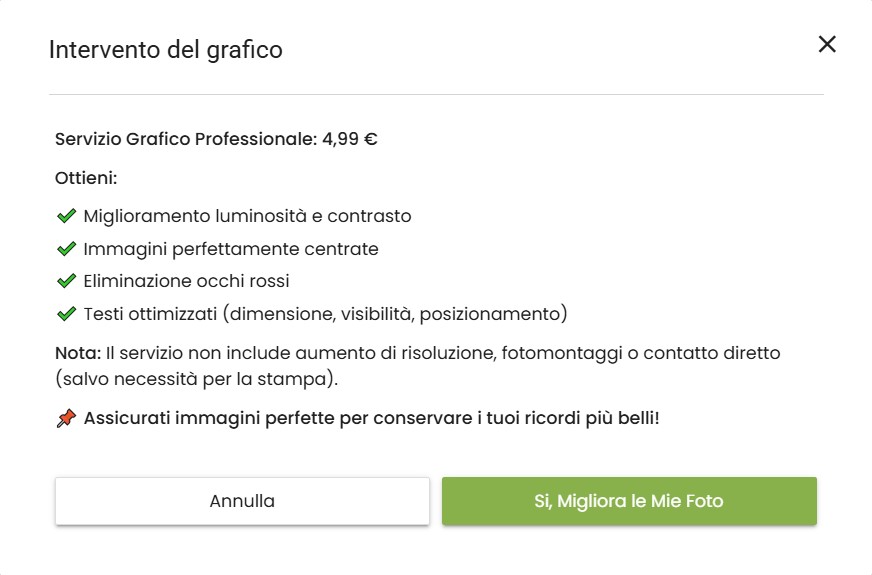Click the checkmark beside Miglioramento luminosità e contrasto

[67, 216]
